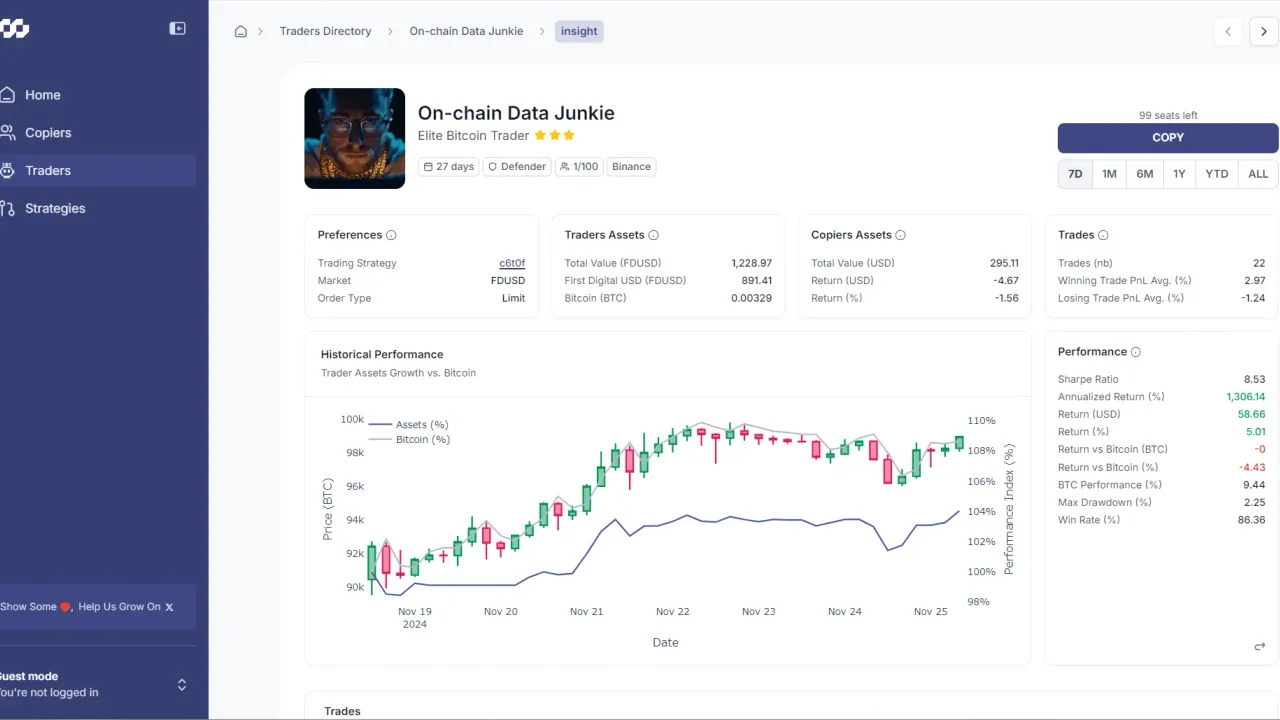Select the 1M time range
Screen dimensions: 1280x720
coord(1109,174)
